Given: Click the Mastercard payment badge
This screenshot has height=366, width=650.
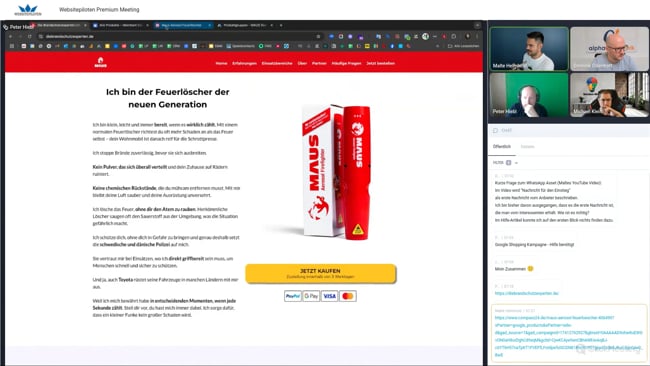Looking at the screenshot, I should tap(348, 296).
